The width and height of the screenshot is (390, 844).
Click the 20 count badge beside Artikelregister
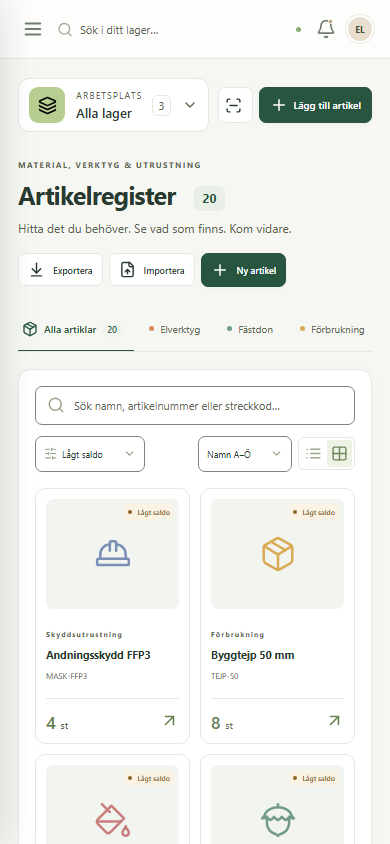point(209,199)
